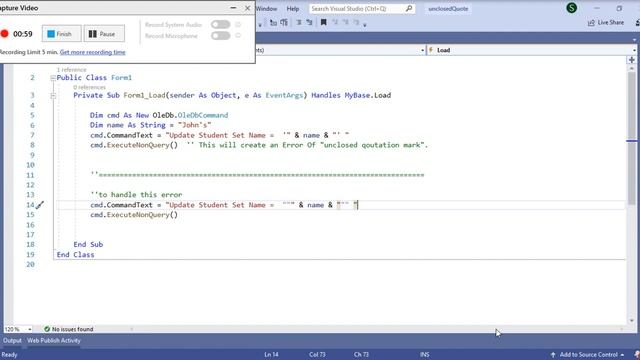The height and width of the screenshot is (360, 640).
Task: Follow the Get more recording time link
Action: pos(93,52)
